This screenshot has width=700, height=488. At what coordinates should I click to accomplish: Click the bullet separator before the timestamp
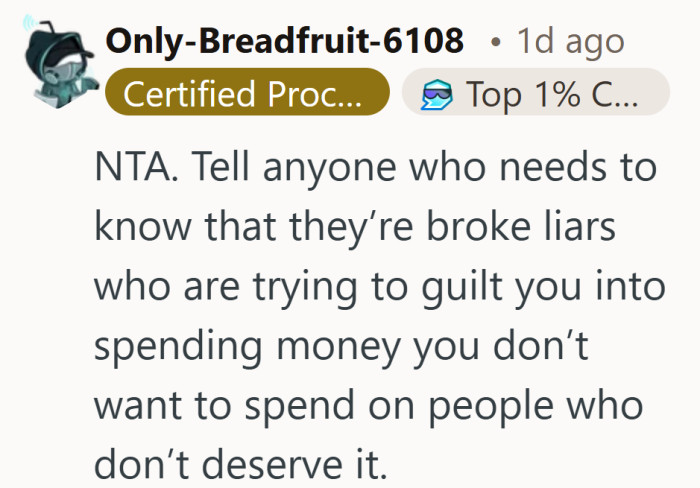[496, 43]
